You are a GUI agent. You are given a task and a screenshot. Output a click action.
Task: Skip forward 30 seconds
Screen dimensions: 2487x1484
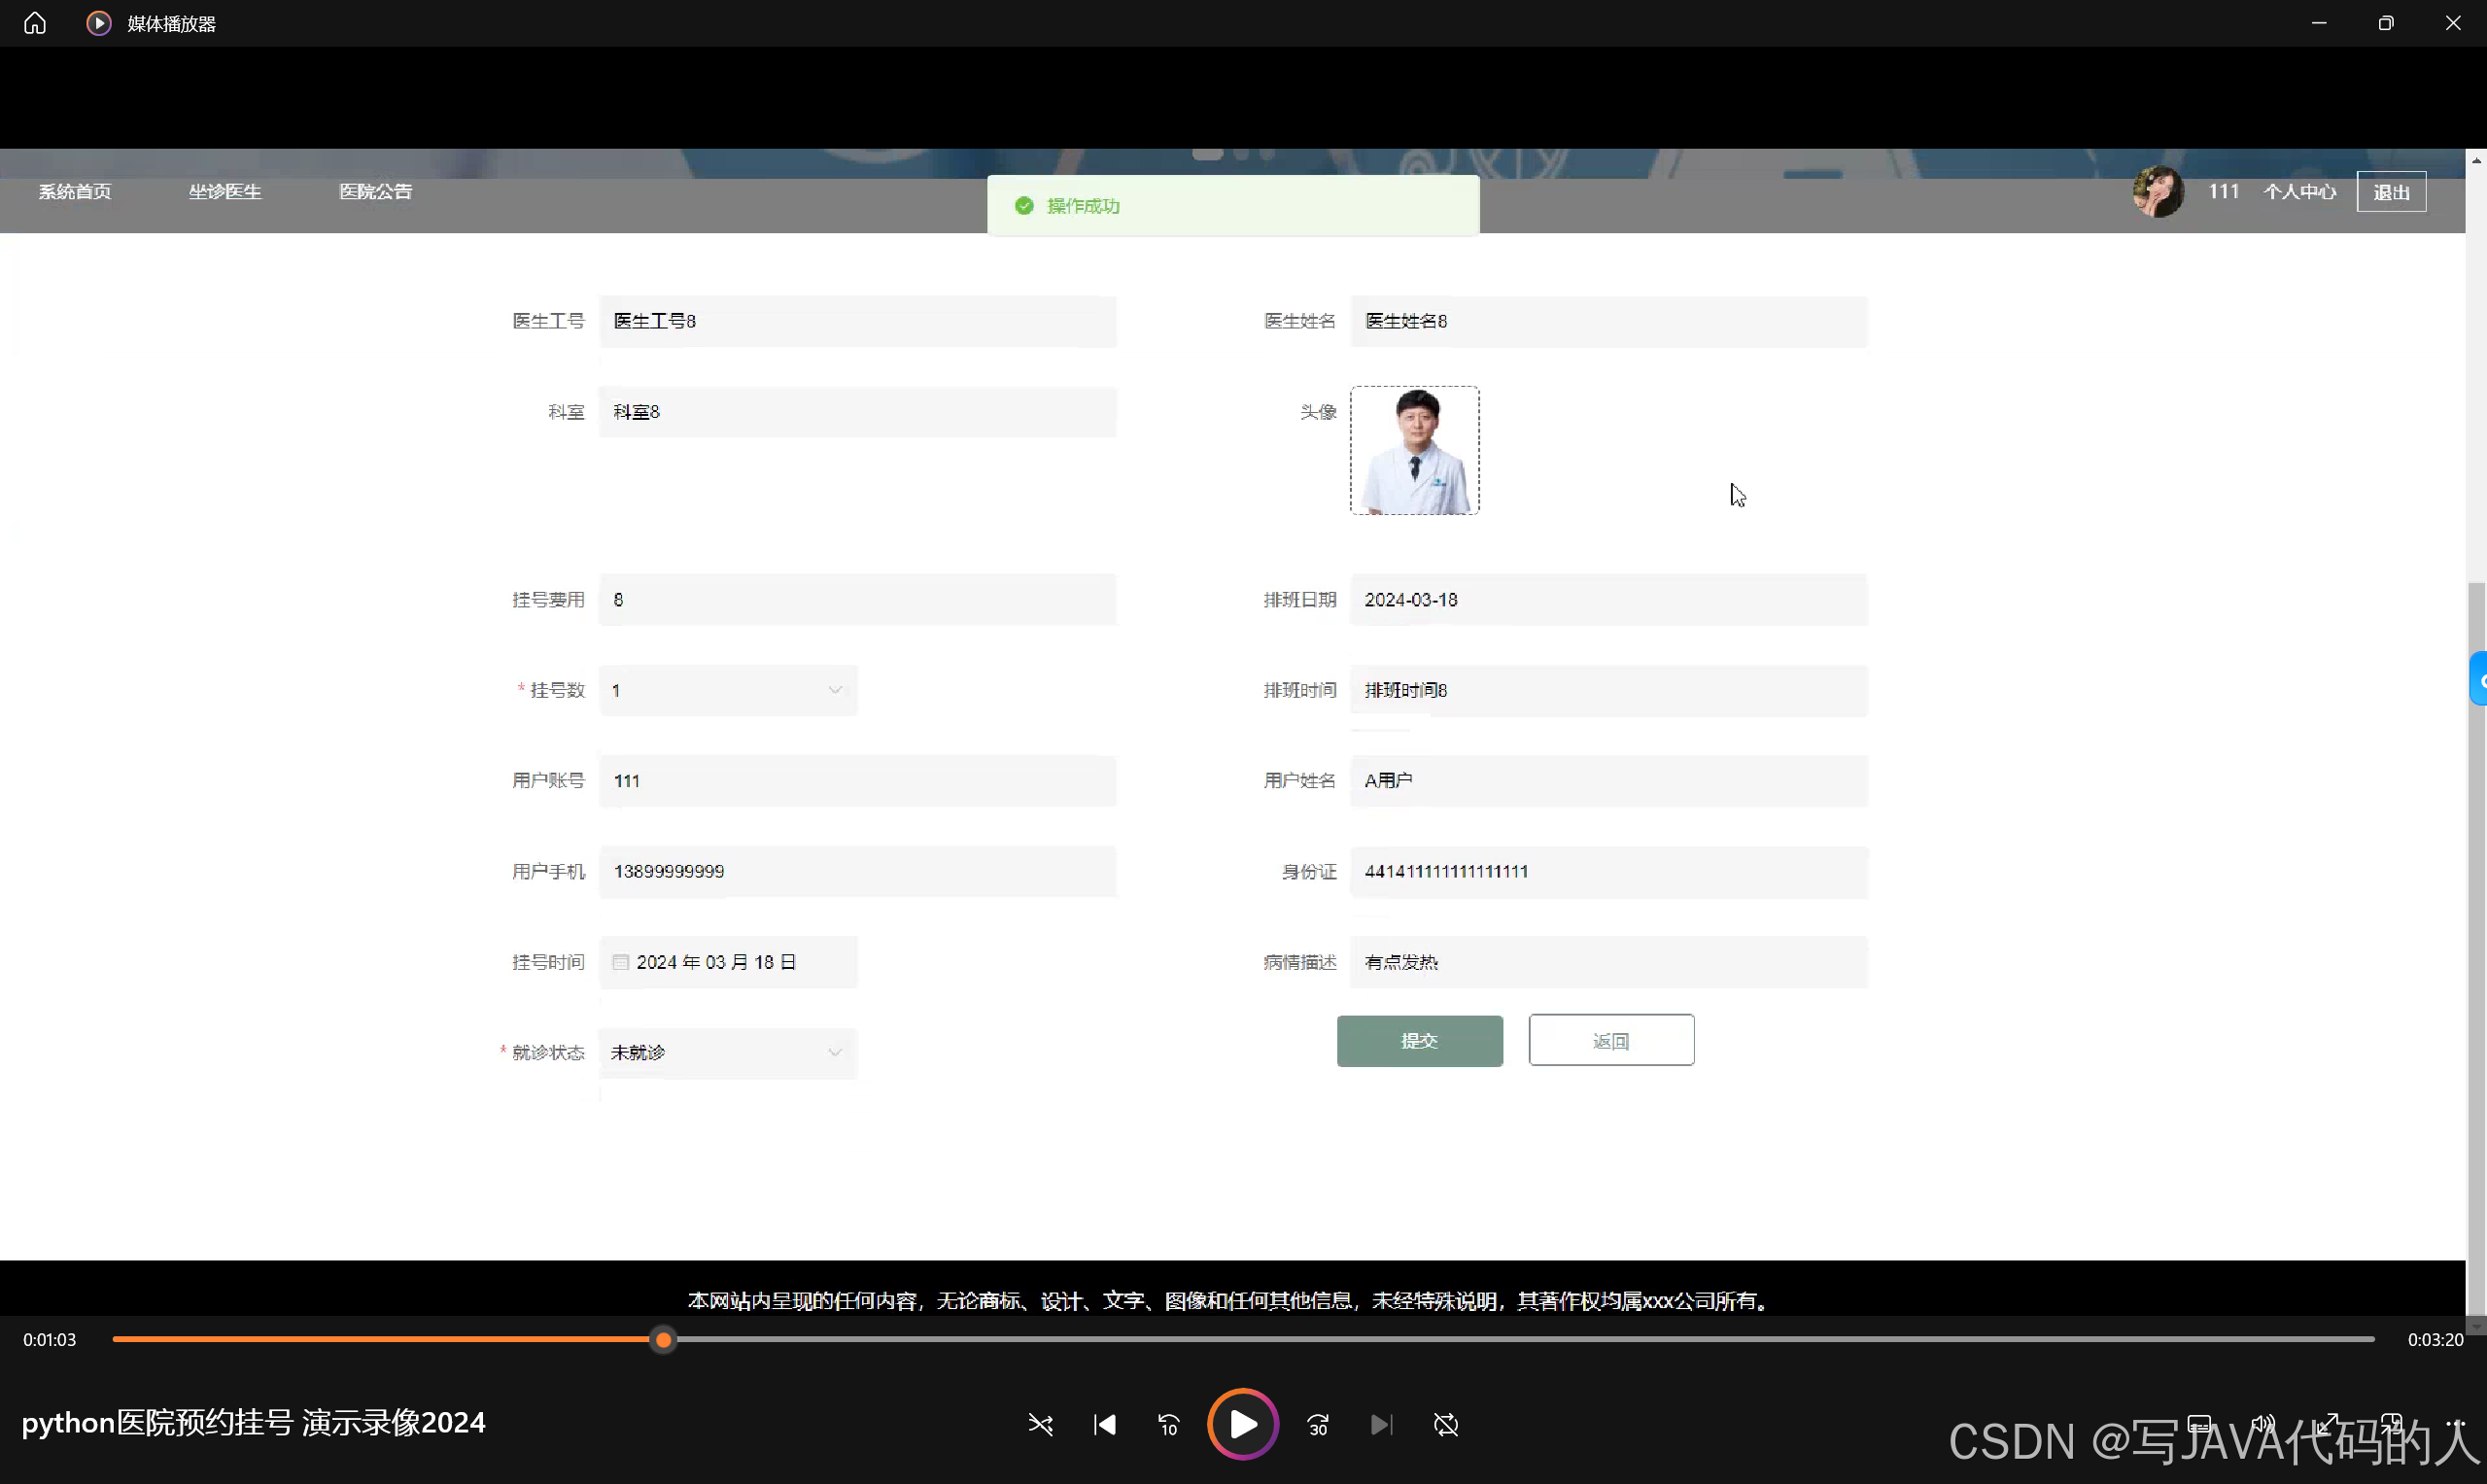1318,1424
